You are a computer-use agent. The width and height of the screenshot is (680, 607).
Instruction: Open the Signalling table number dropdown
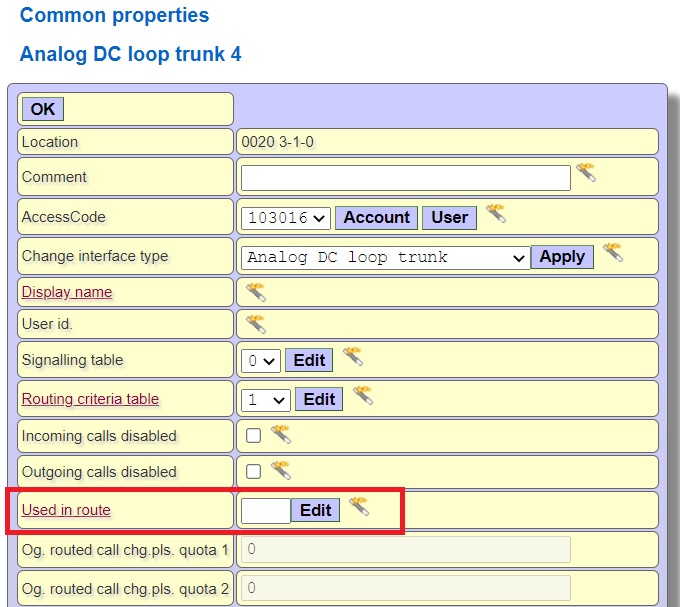click(261, 360)
